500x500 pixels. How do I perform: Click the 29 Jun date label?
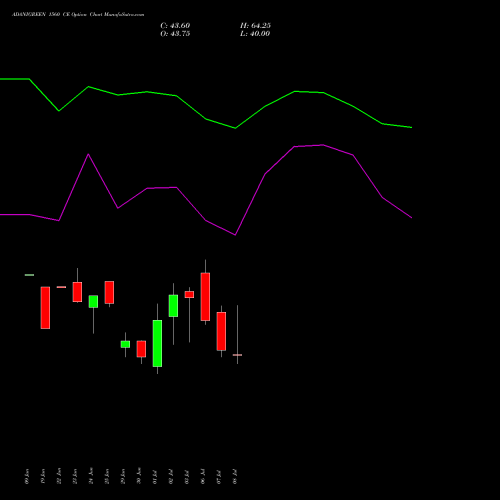(x=123, y=476)
